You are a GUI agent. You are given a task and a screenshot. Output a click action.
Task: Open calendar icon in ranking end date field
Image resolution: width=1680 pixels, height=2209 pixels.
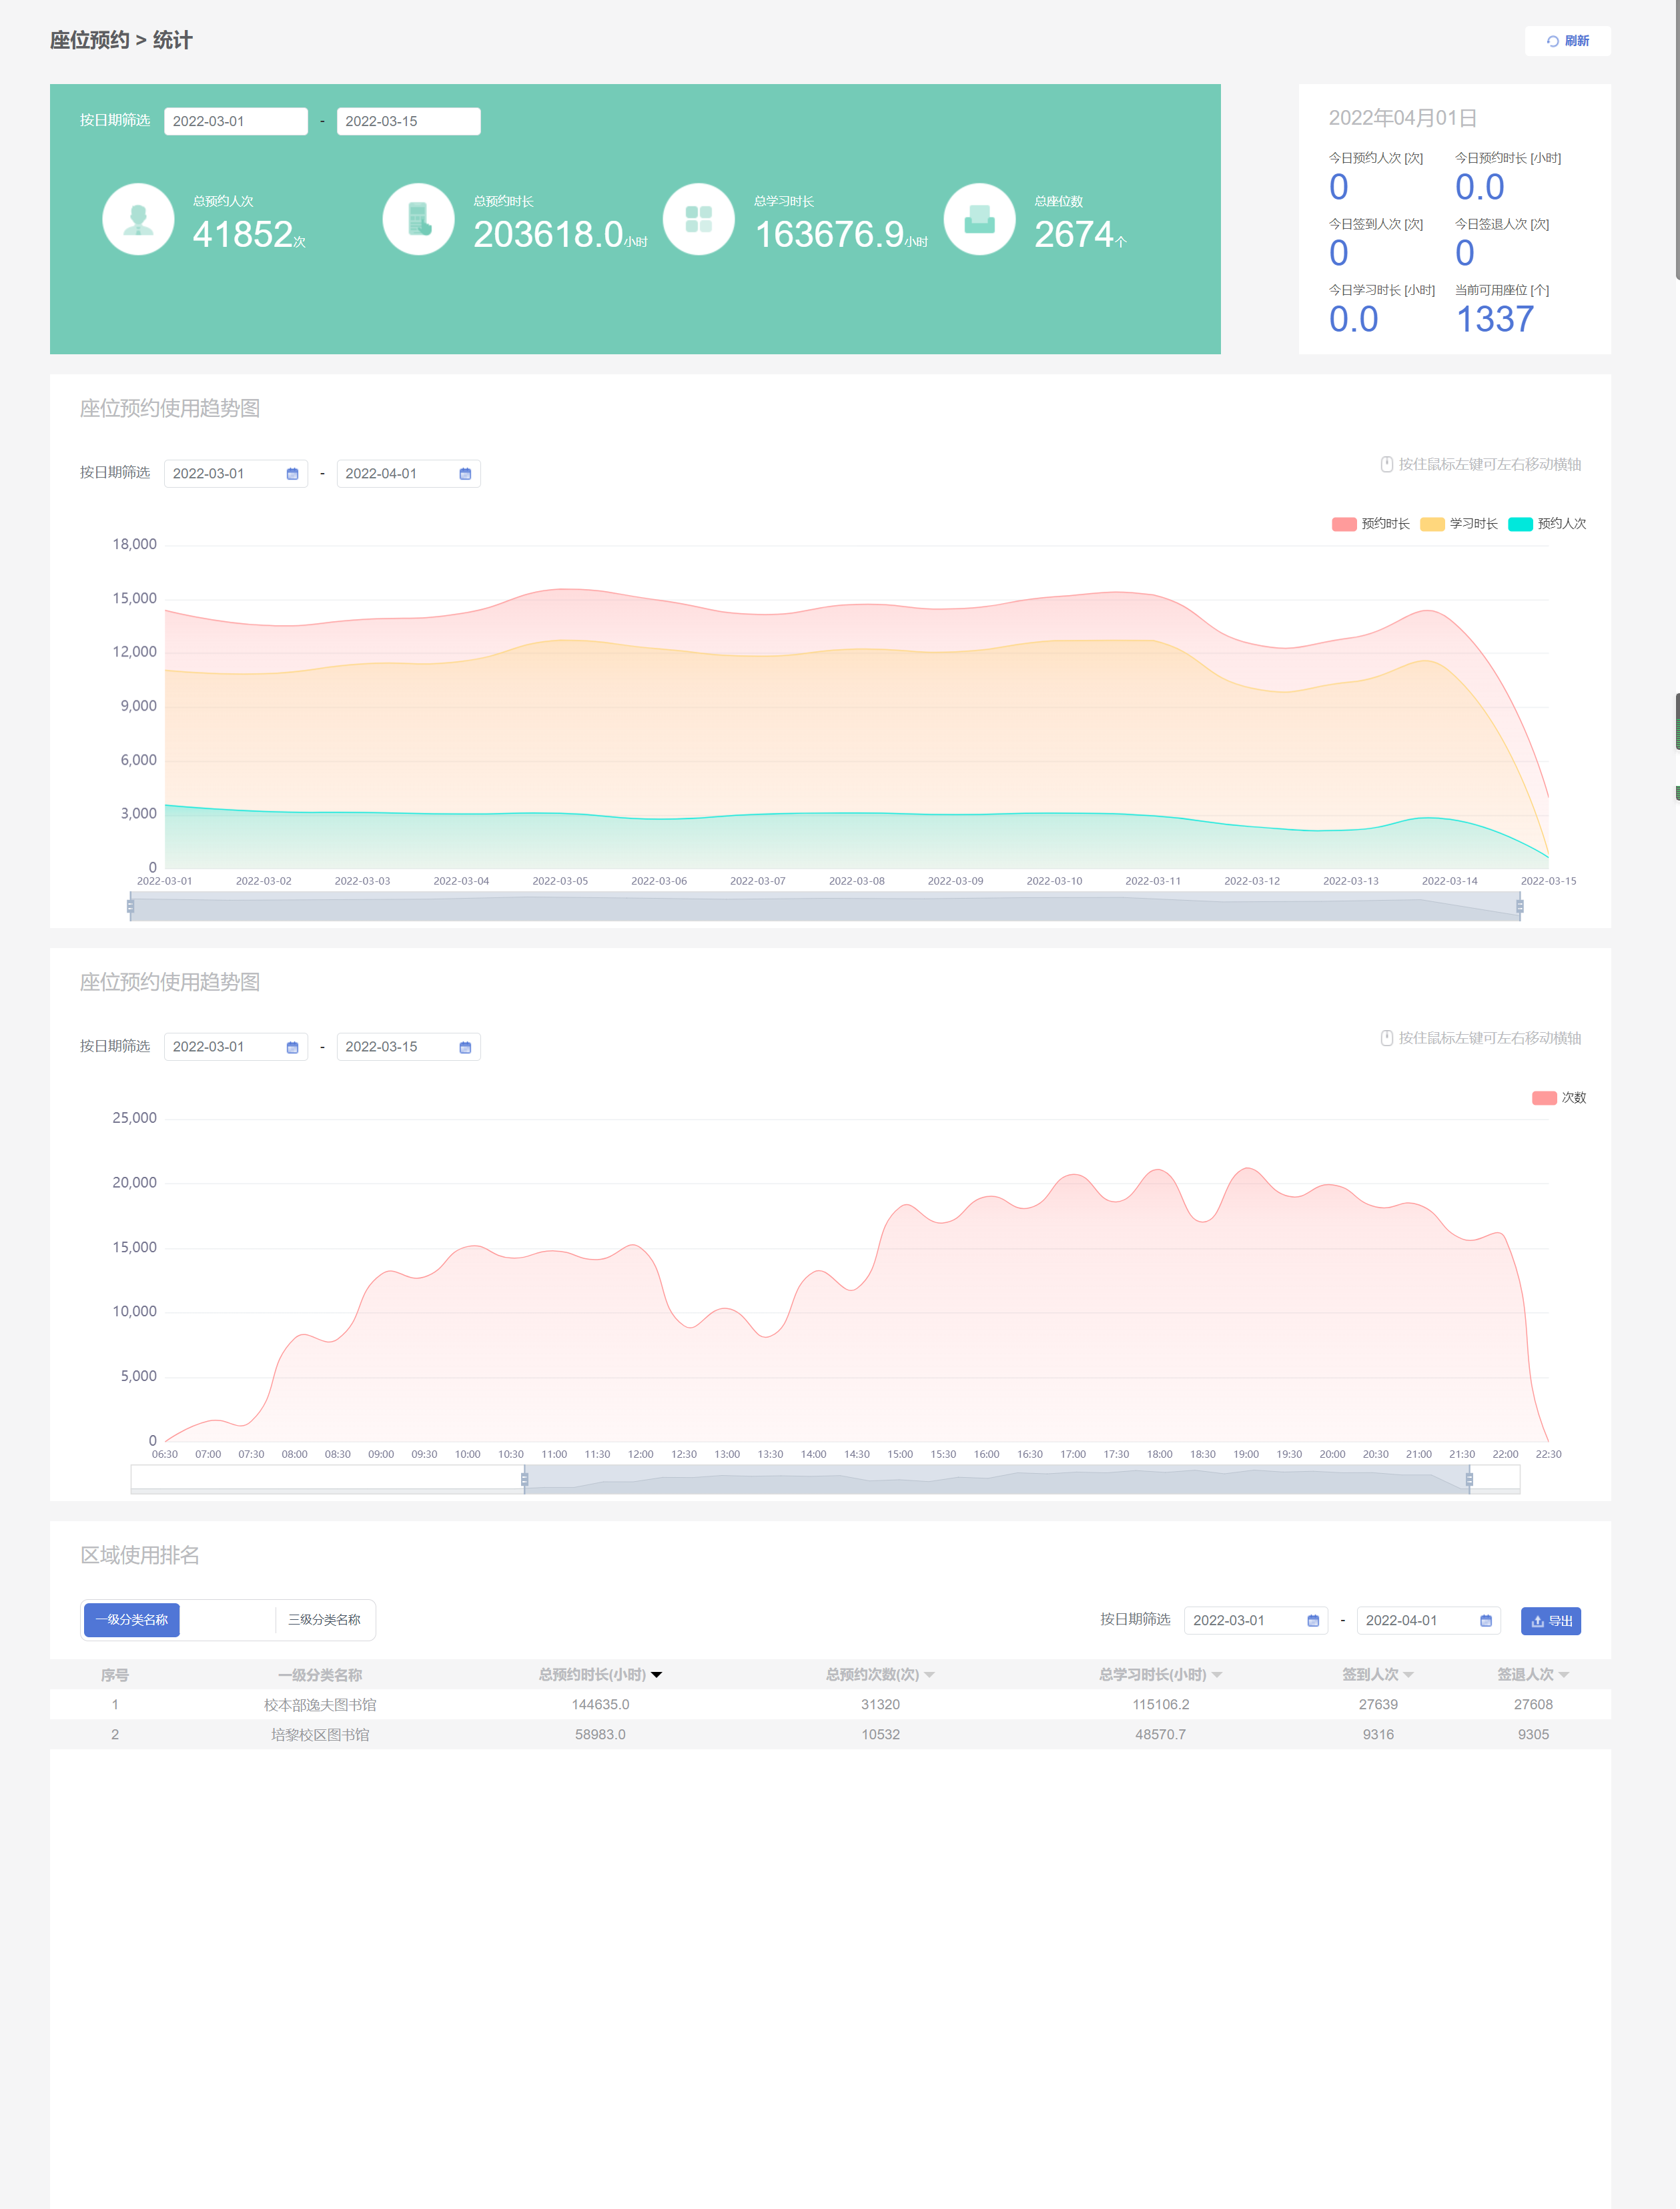tap(1486, 1621)
